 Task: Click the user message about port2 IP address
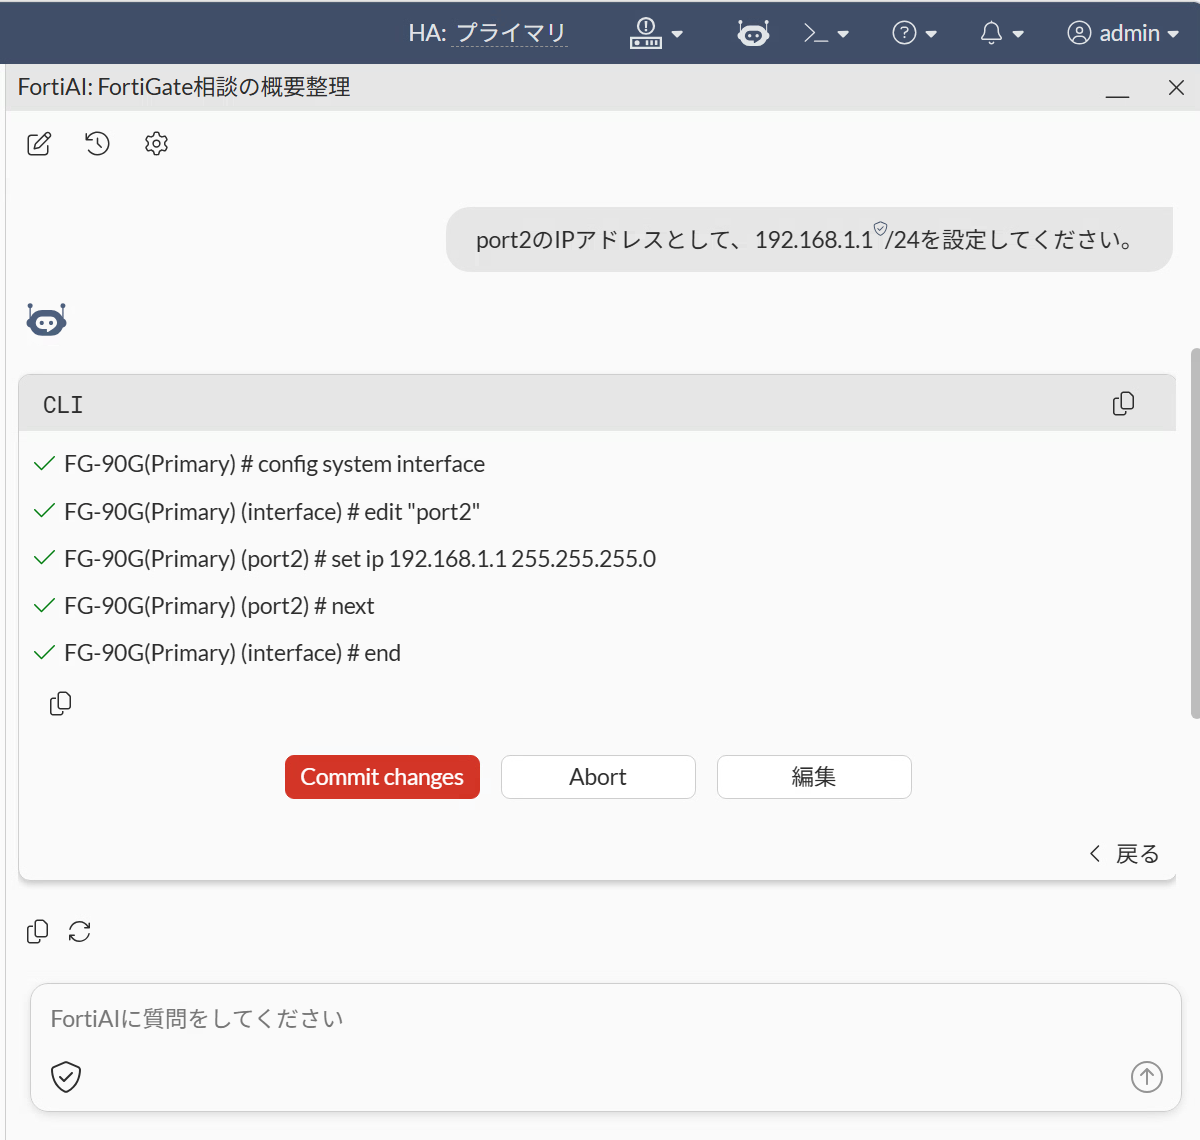click(x=809, y=240)
